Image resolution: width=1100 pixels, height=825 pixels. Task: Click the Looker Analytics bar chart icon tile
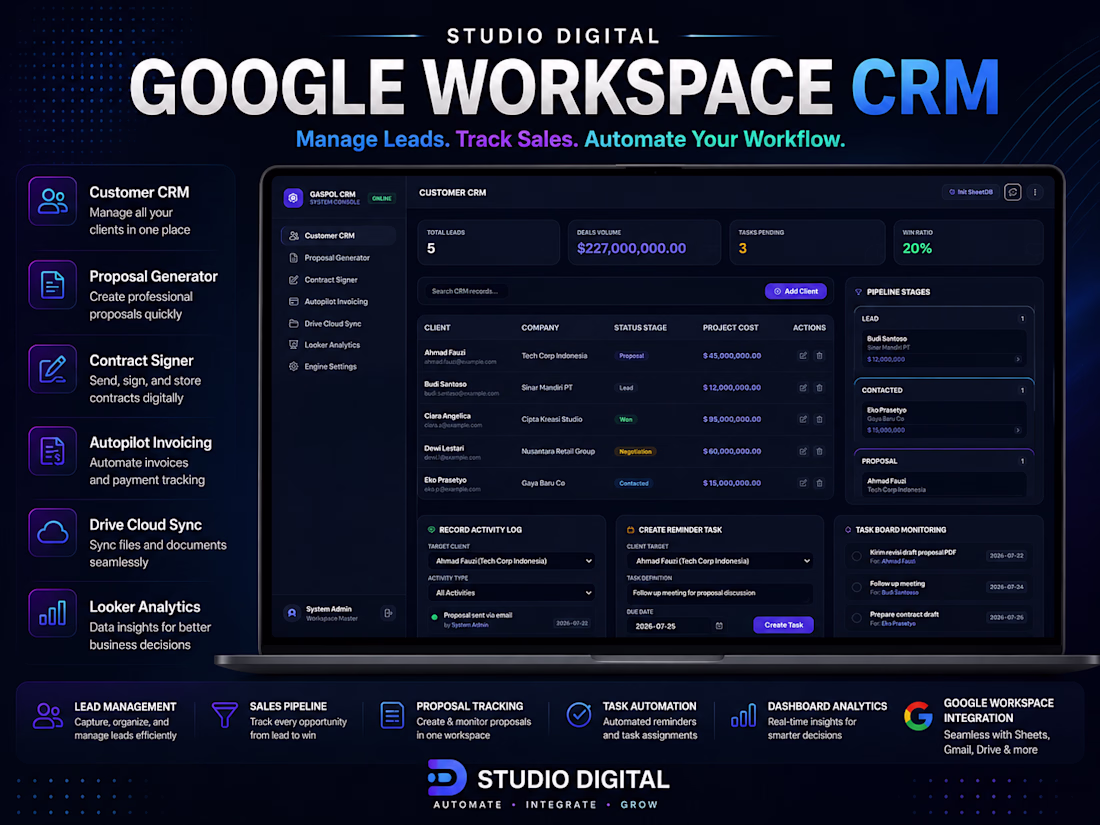pos(53,613)
